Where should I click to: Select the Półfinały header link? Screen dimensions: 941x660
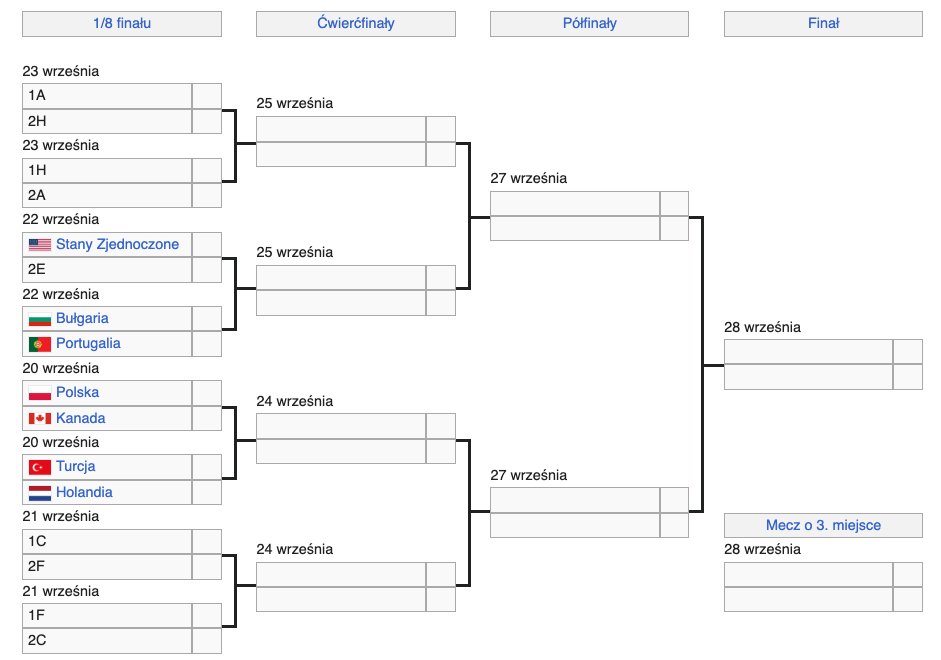tap(589, 23)
